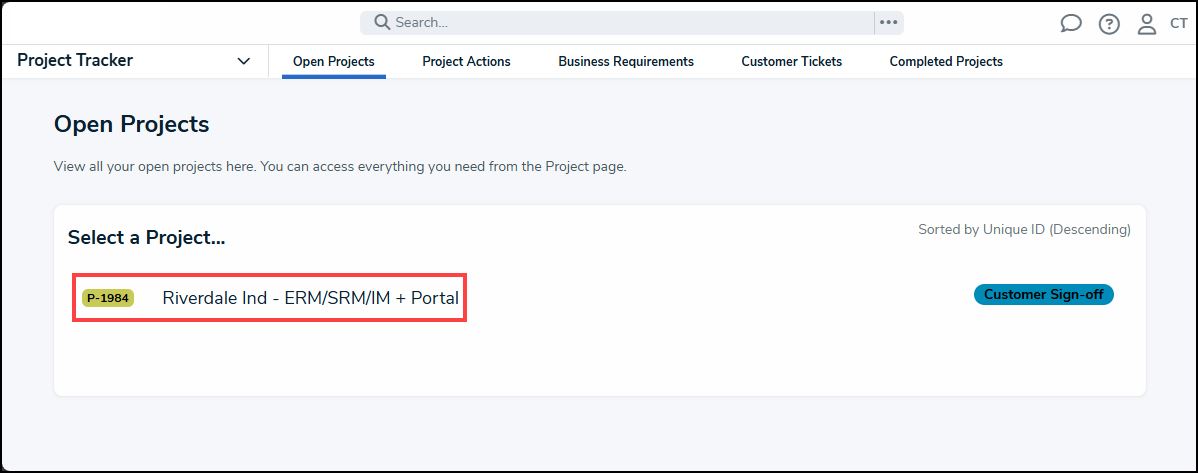1198x473 pixels.
Task: Click the P-1984 project ID badge
Action: 108,298
